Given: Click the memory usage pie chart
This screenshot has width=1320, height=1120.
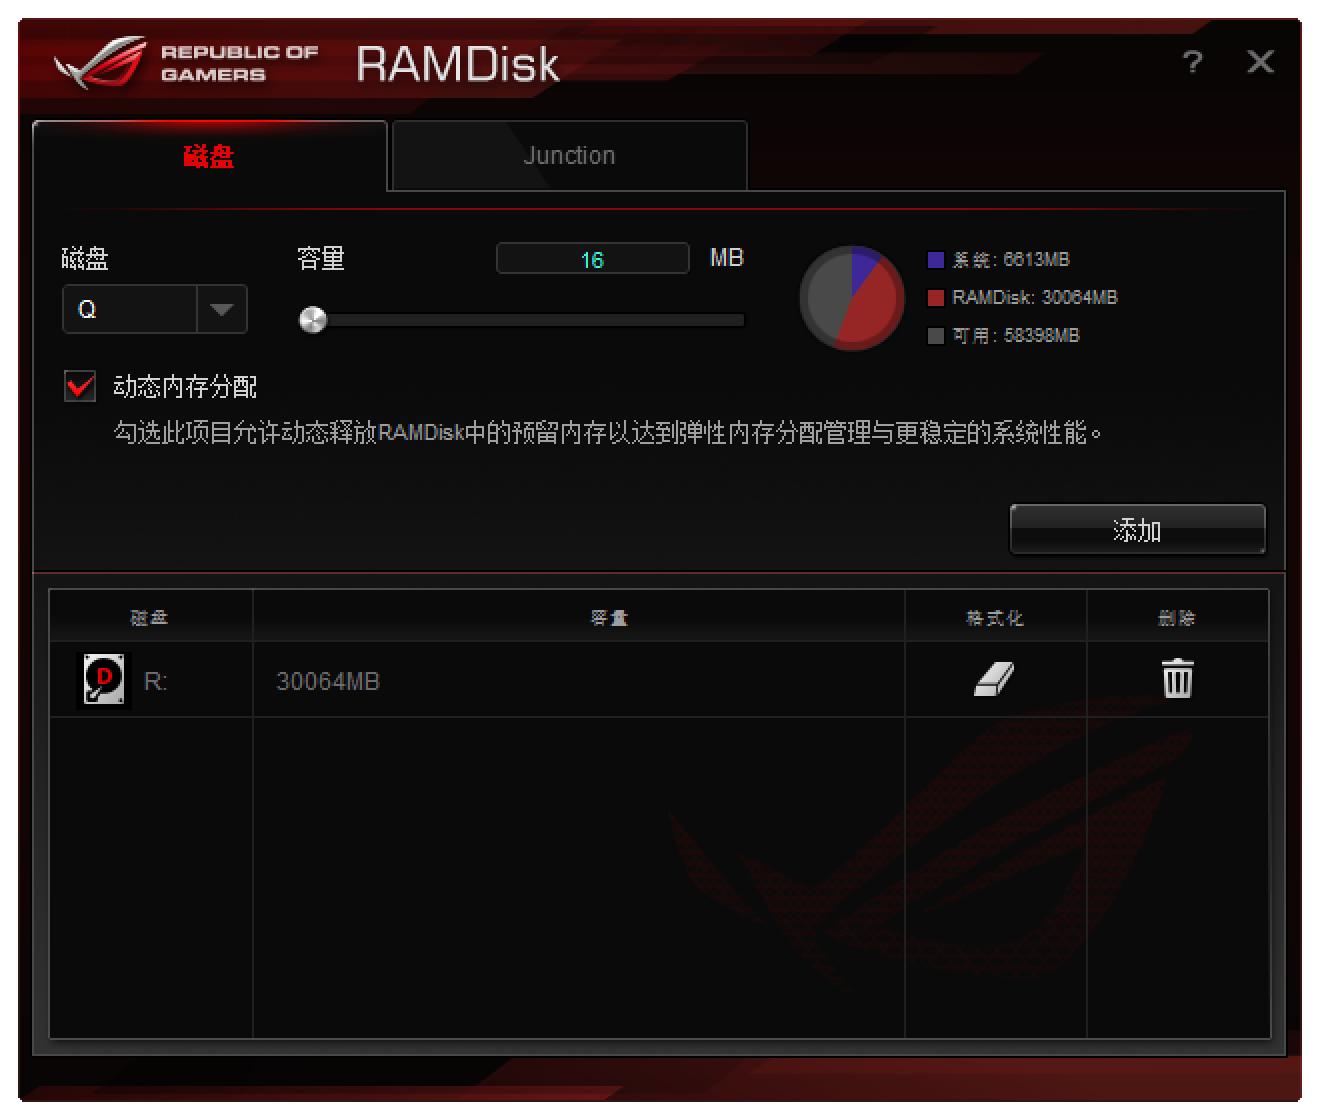Looking at the screenshot, I should tap(851, 298).
